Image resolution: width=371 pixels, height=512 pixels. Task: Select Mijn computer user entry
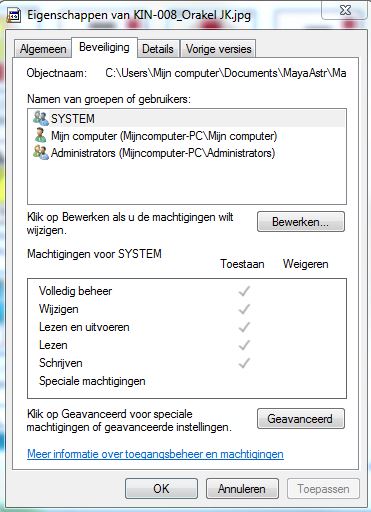[187, 136]
